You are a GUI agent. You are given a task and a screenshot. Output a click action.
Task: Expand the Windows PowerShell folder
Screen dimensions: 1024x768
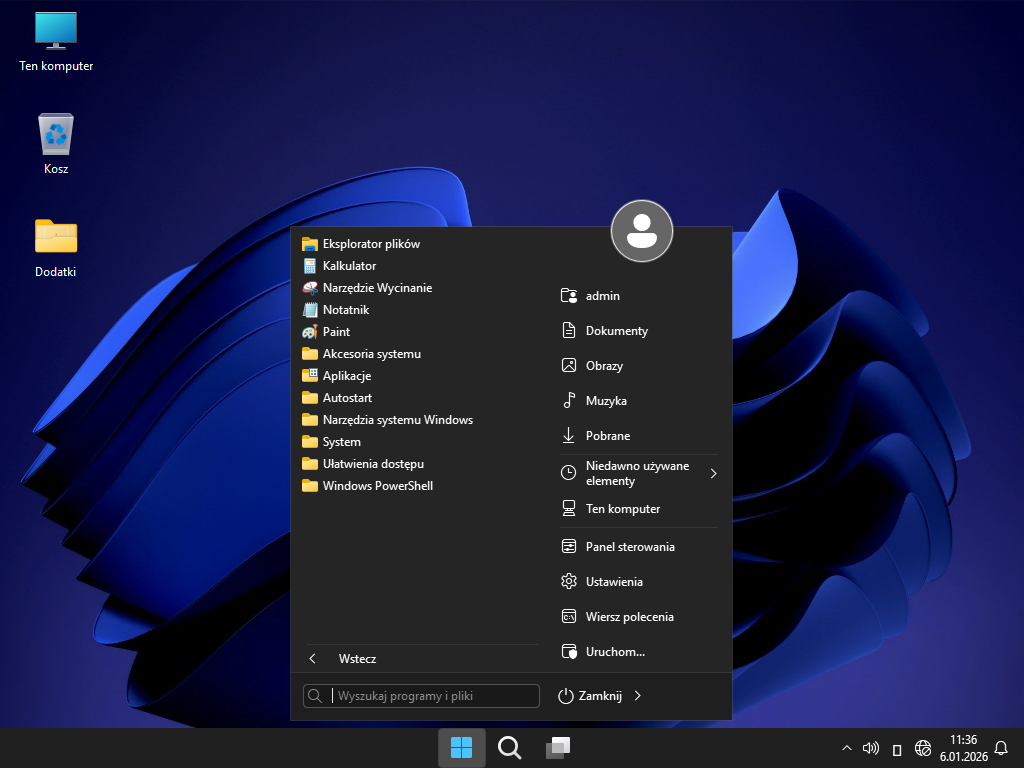[377, 486]
